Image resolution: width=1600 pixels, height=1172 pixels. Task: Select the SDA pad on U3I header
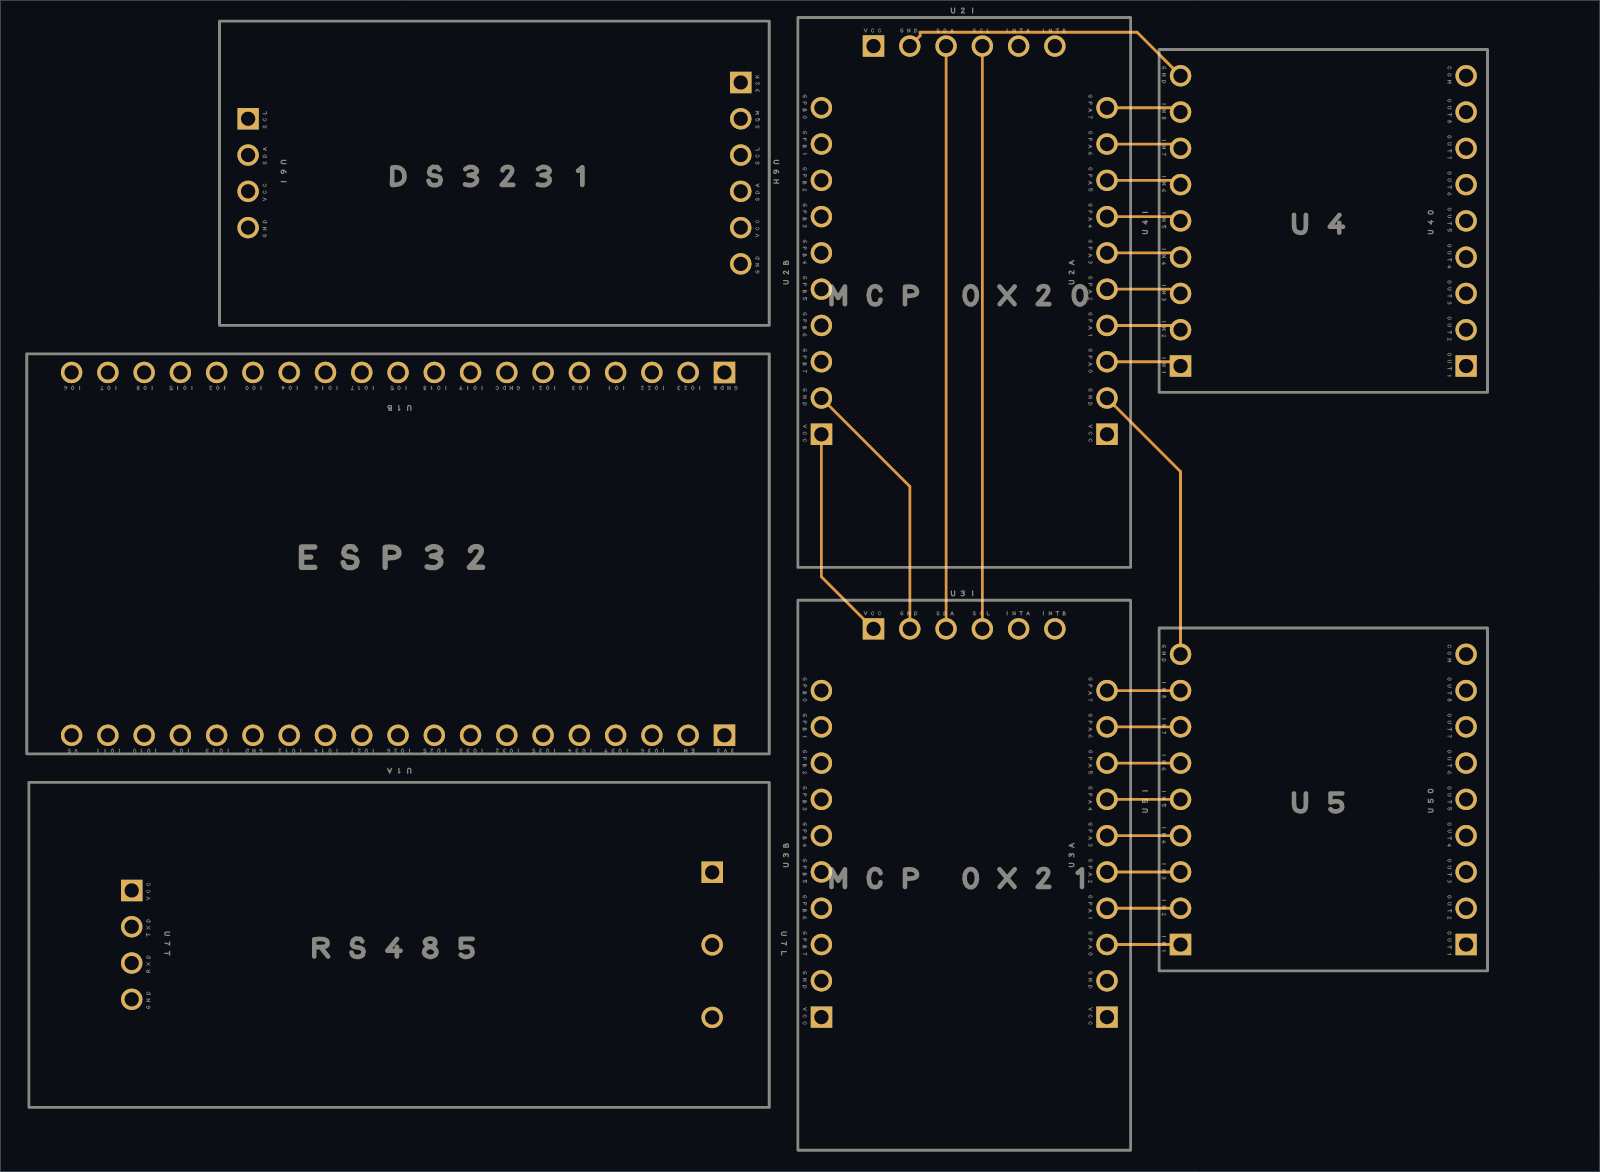[946, 629]
